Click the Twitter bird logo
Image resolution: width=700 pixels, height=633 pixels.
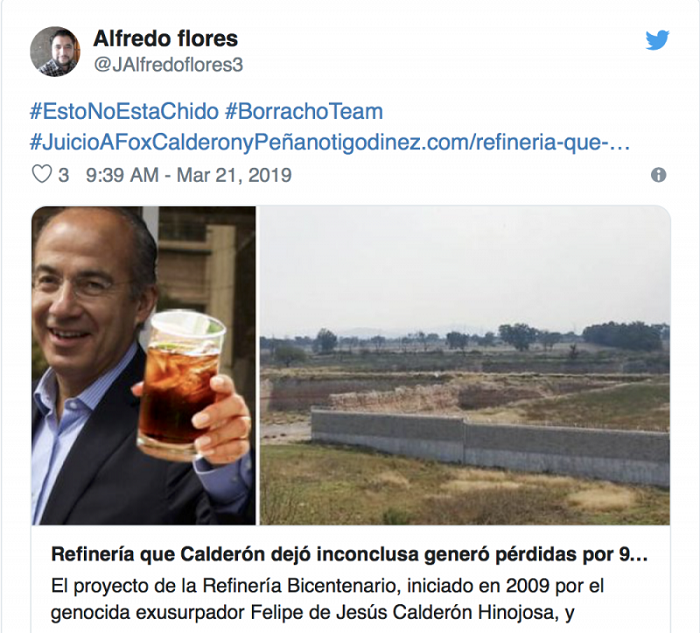657,40
